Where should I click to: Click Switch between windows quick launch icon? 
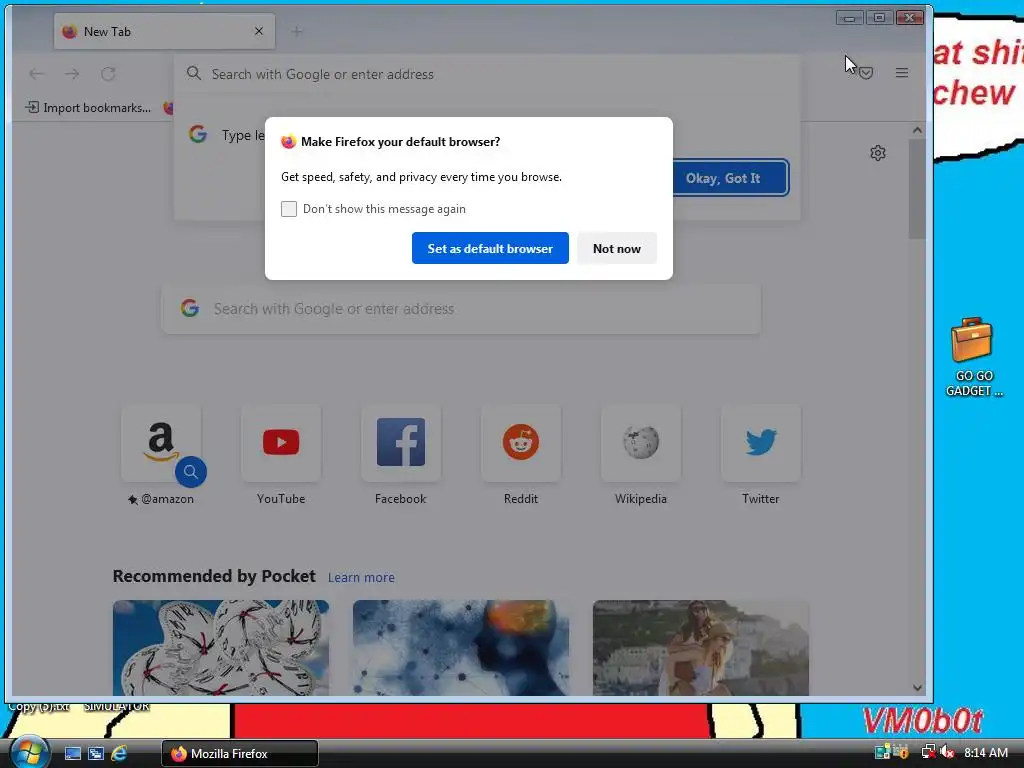tap(96, 754)
